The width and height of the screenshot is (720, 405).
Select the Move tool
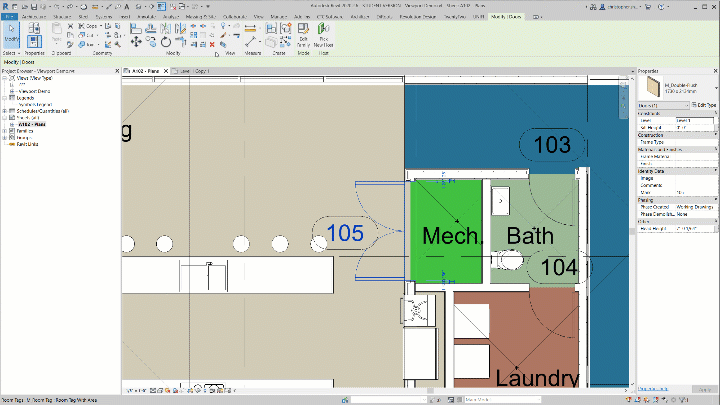pyautogui.click(x=136, y=42)
